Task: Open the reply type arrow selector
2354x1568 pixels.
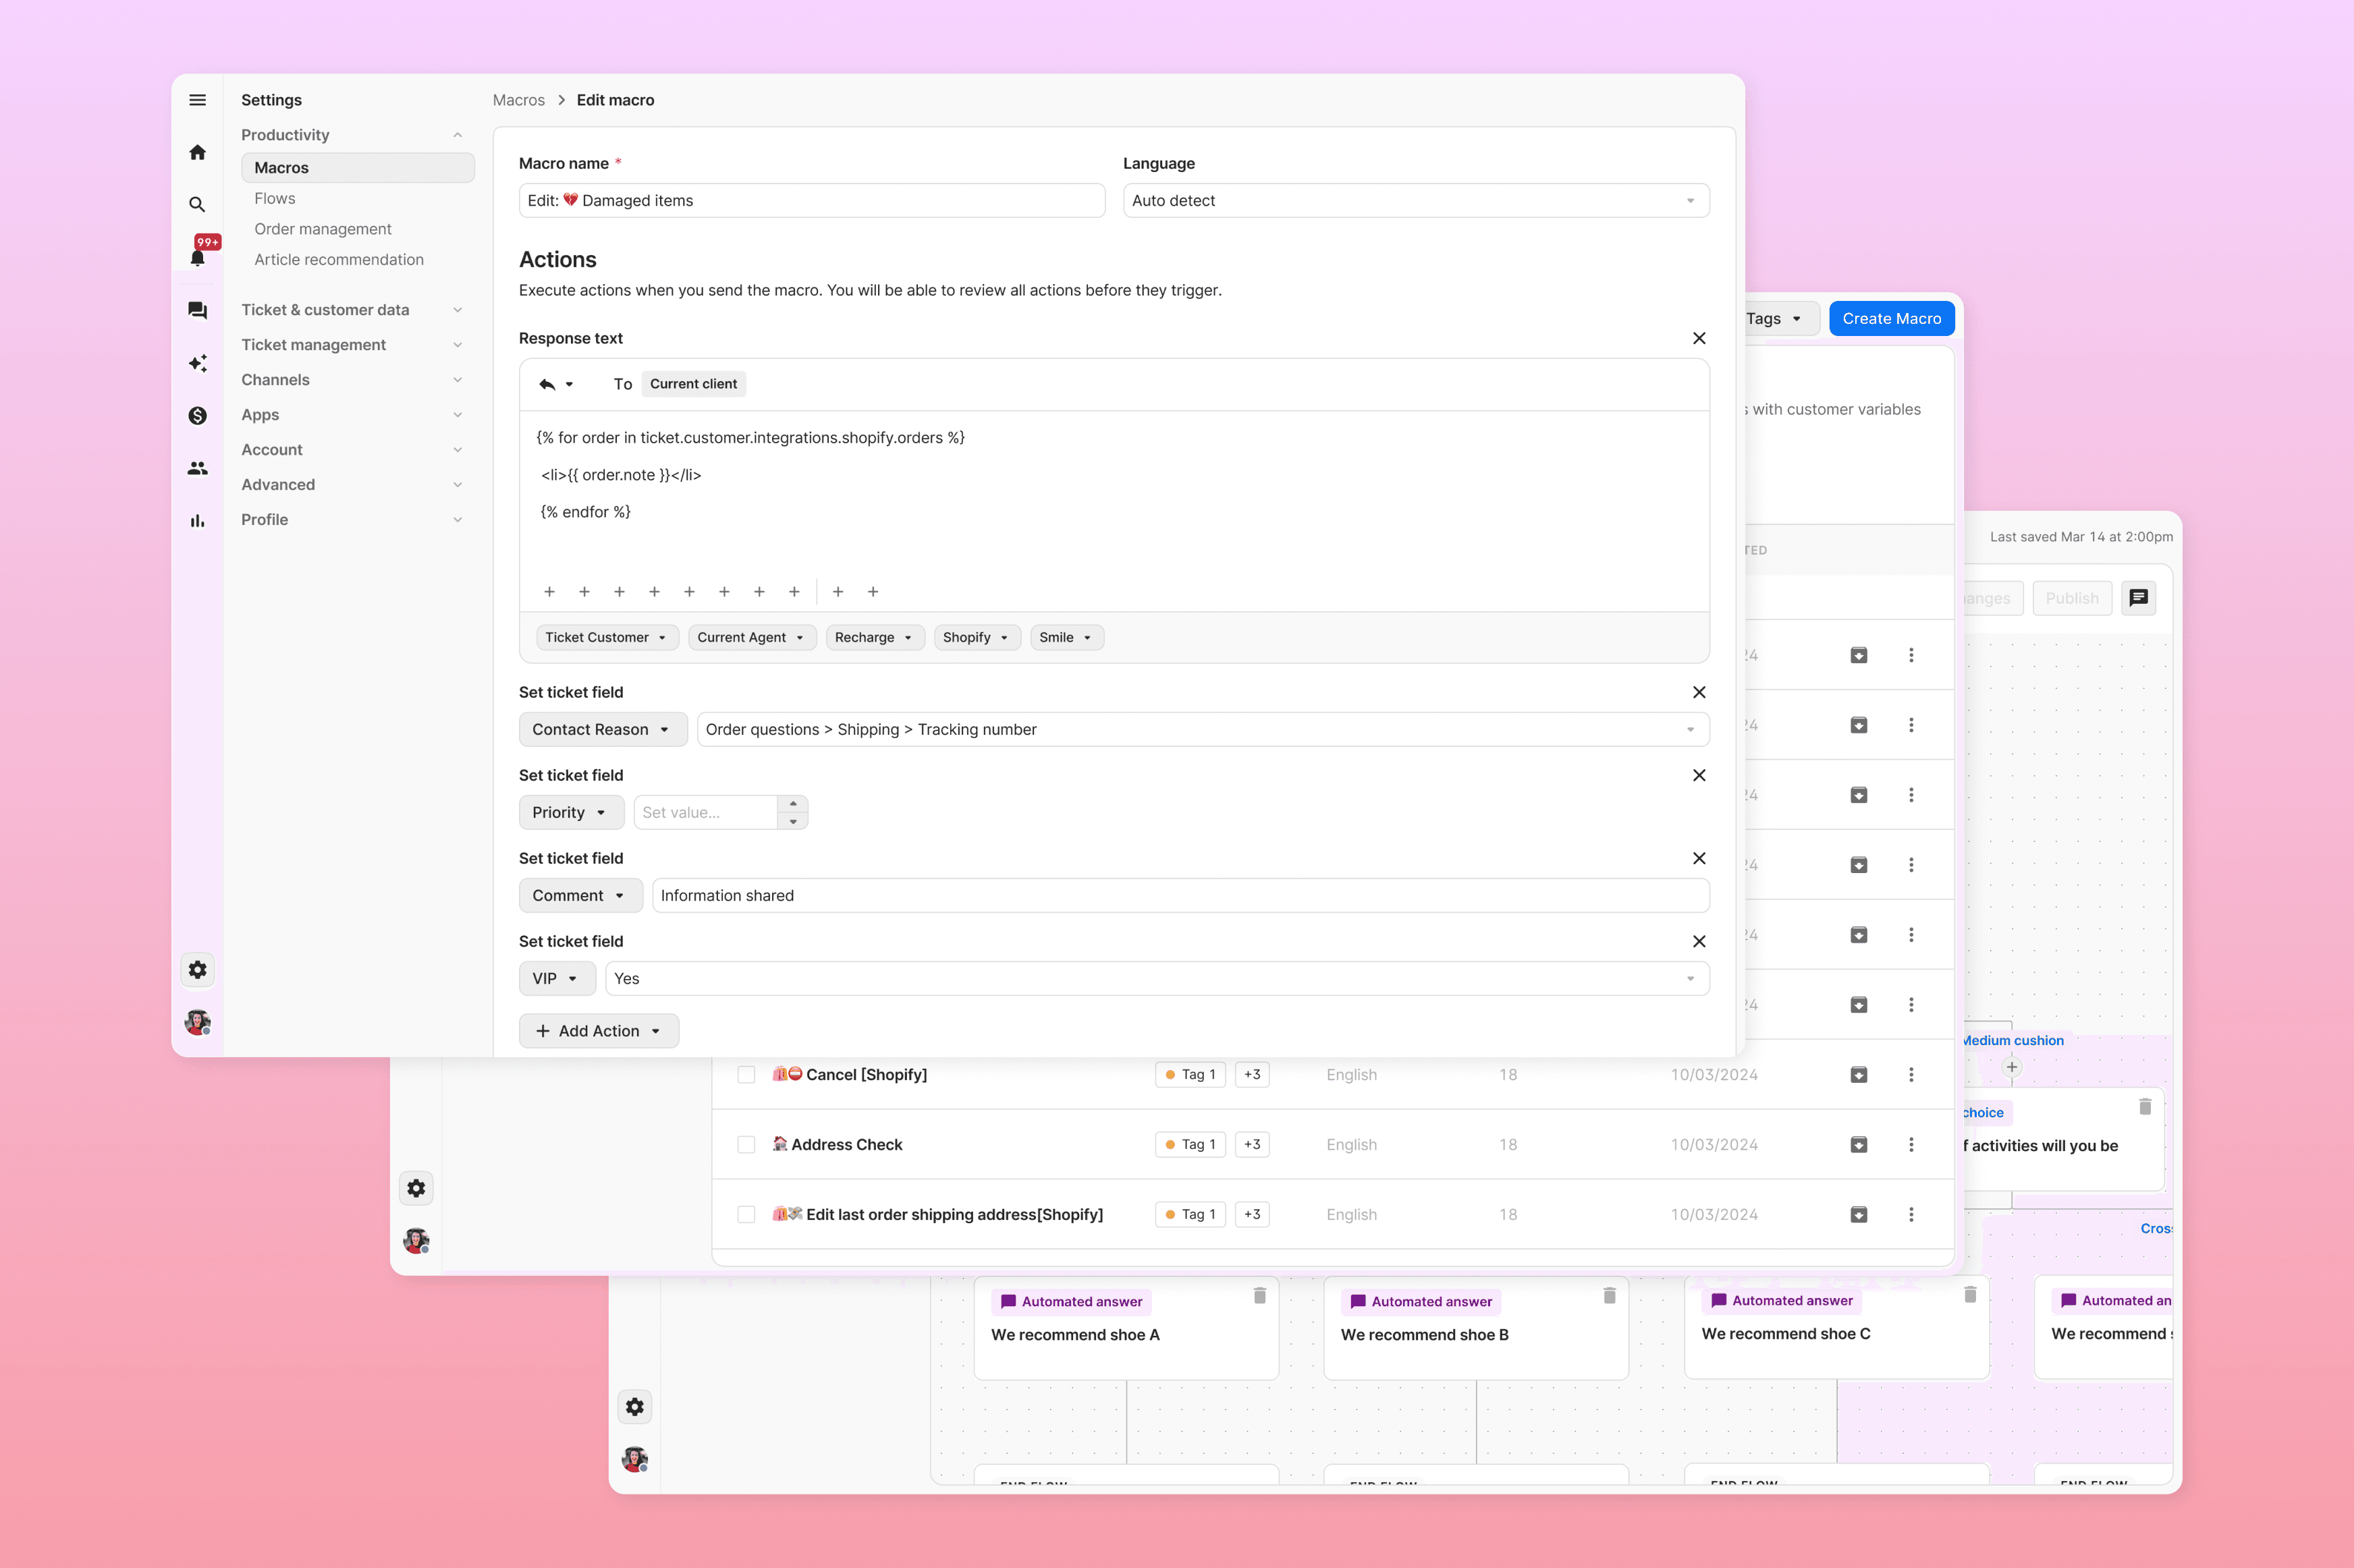Action: coord(556,384)
